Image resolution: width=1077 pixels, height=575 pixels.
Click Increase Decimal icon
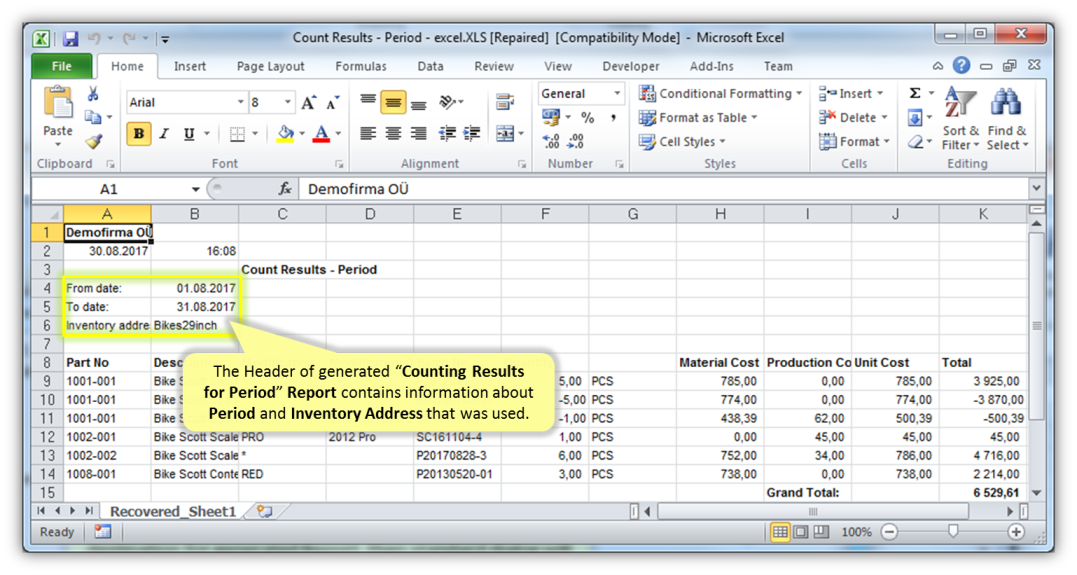pyautogui.click(x=551, y=142)
